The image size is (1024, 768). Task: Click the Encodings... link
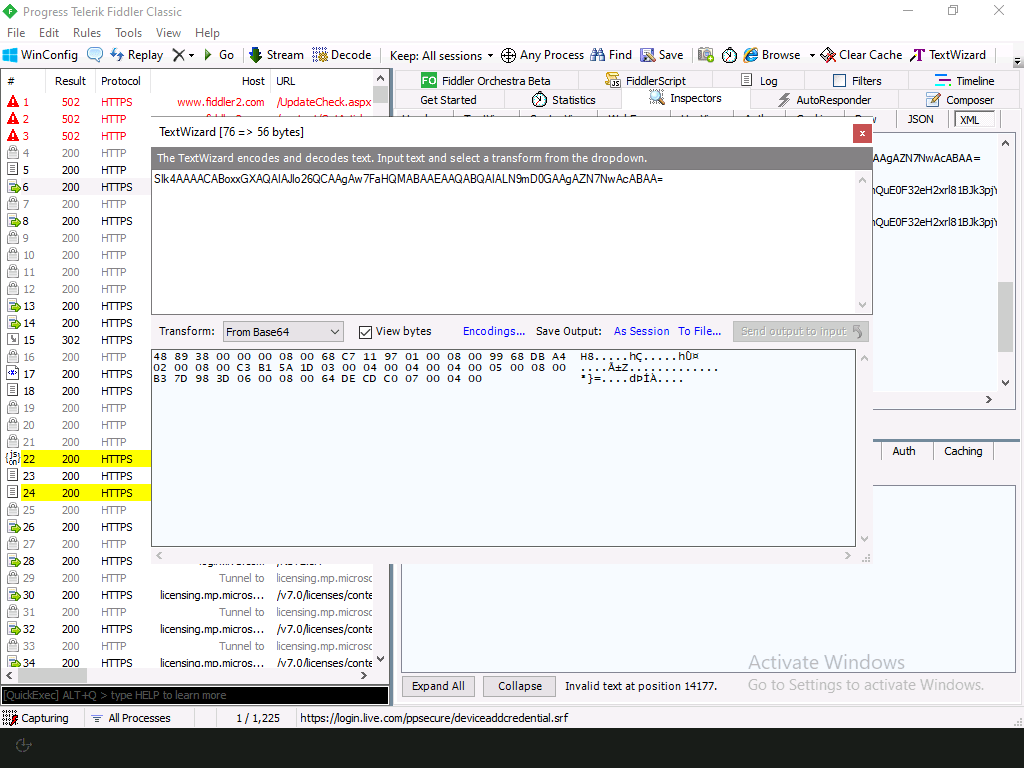[x=494, y=332]
